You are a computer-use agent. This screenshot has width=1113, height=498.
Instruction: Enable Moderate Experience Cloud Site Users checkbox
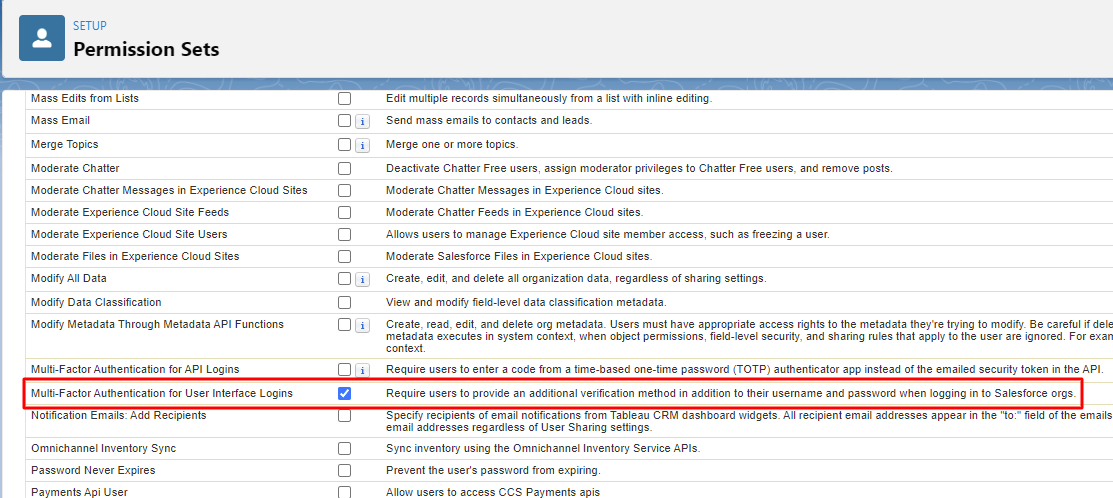coord(344,235)
